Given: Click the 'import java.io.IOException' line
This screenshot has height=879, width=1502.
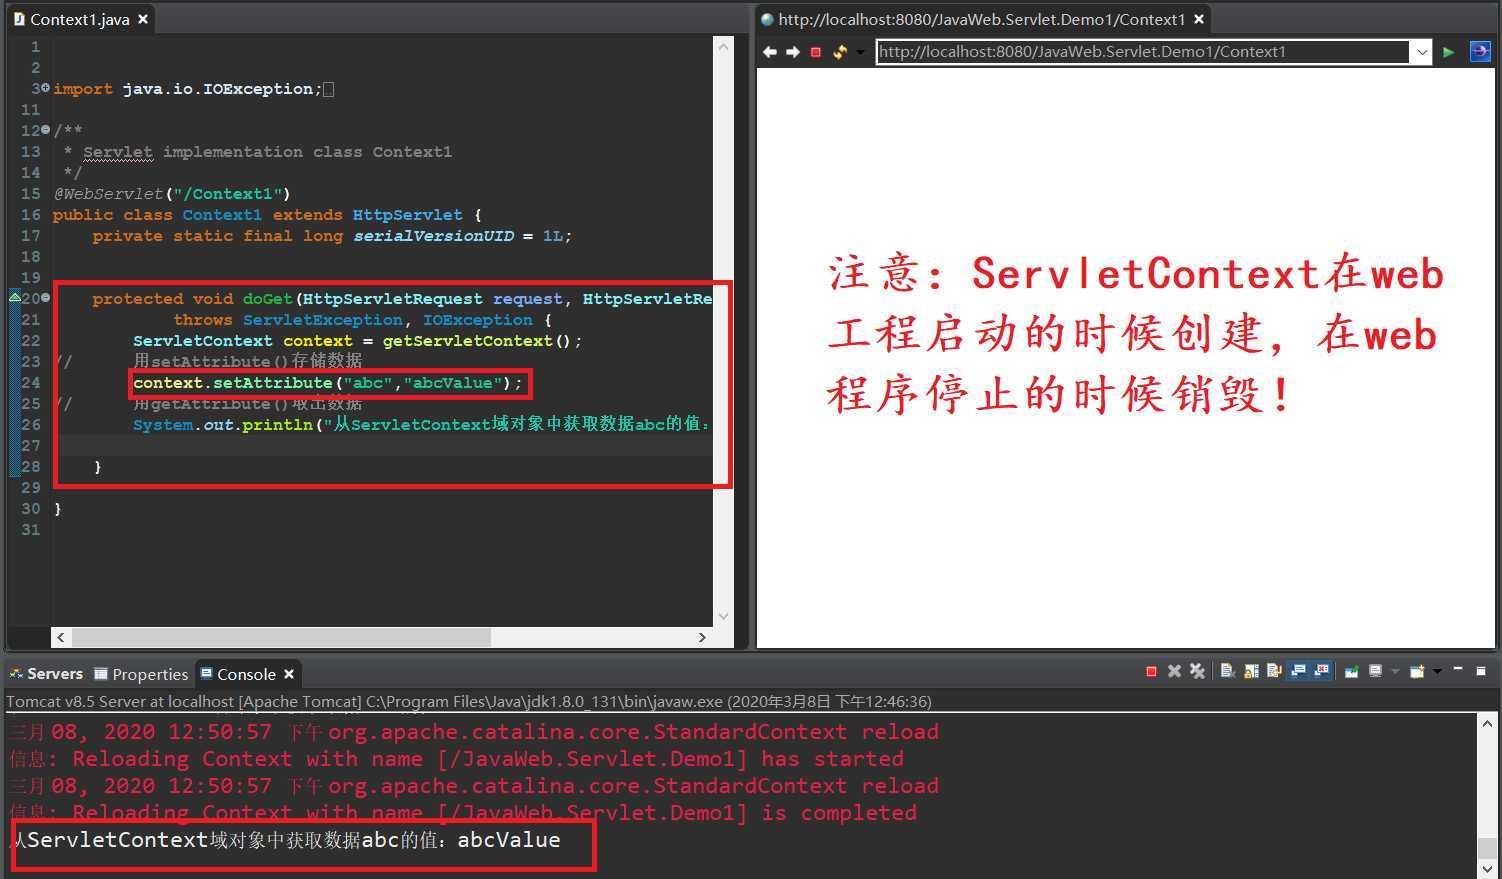Looking at the screenshot, I should (187, 89).
